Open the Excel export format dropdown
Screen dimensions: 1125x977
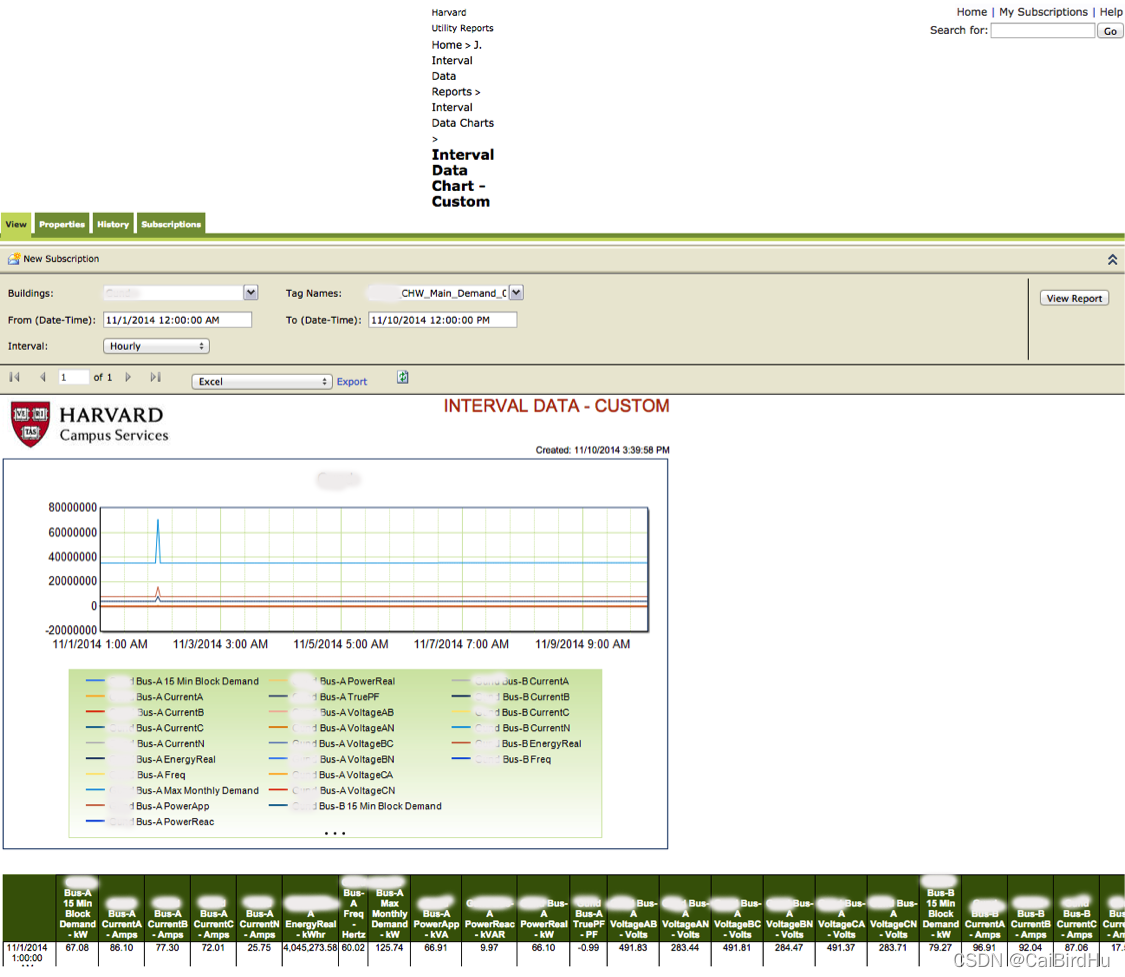(x=262, y=382)
